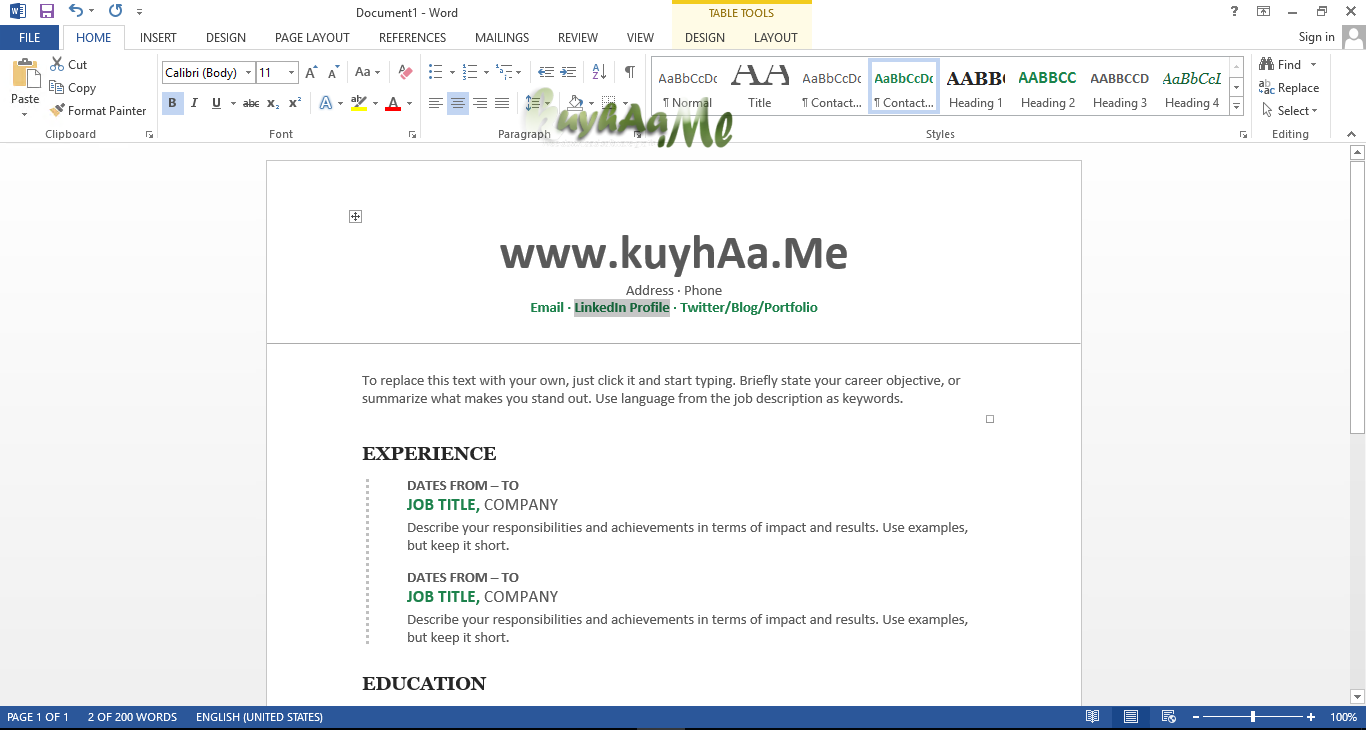Justify the paragraph text

coord(502,103)
